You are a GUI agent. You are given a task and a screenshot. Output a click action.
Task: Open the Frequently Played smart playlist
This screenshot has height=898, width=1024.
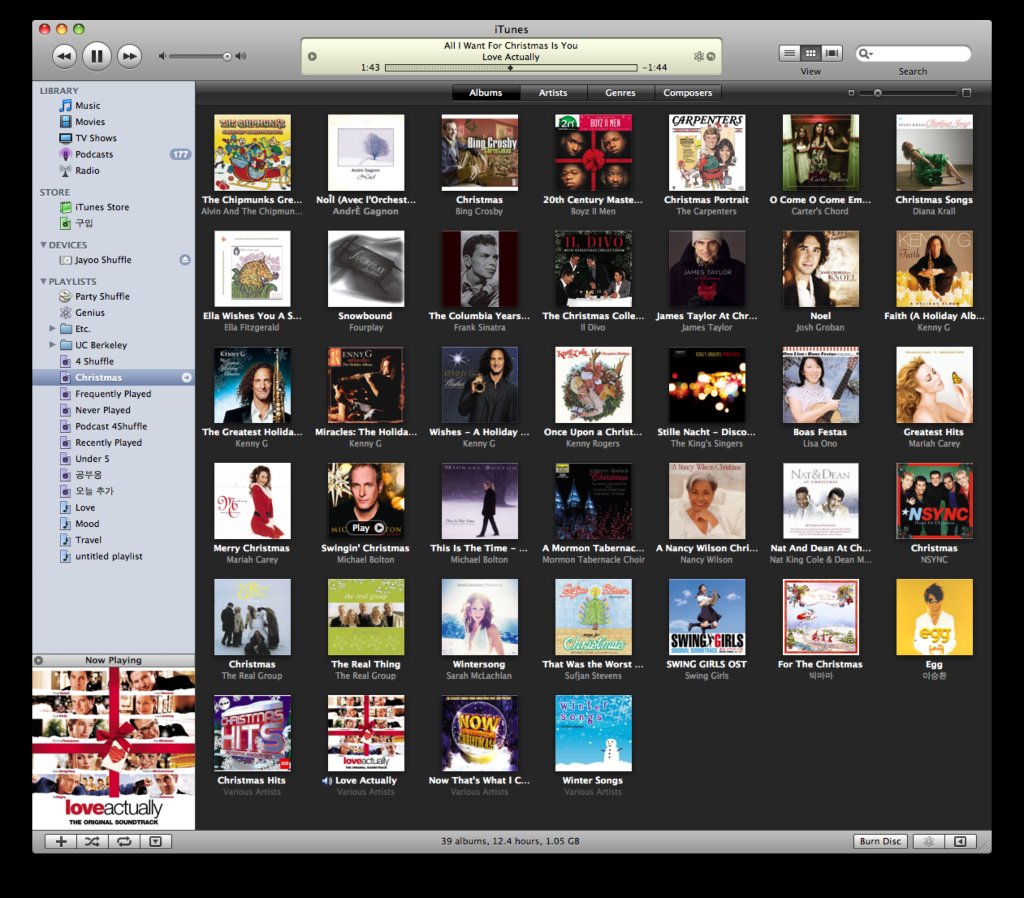click(x=112, y=394)
